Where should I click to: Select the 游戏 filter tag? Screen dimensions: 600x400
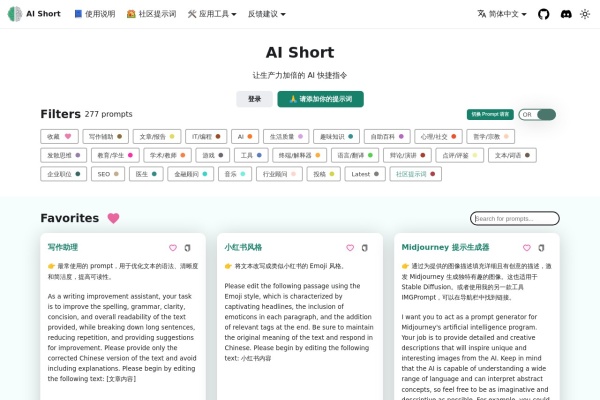[213, 155]
